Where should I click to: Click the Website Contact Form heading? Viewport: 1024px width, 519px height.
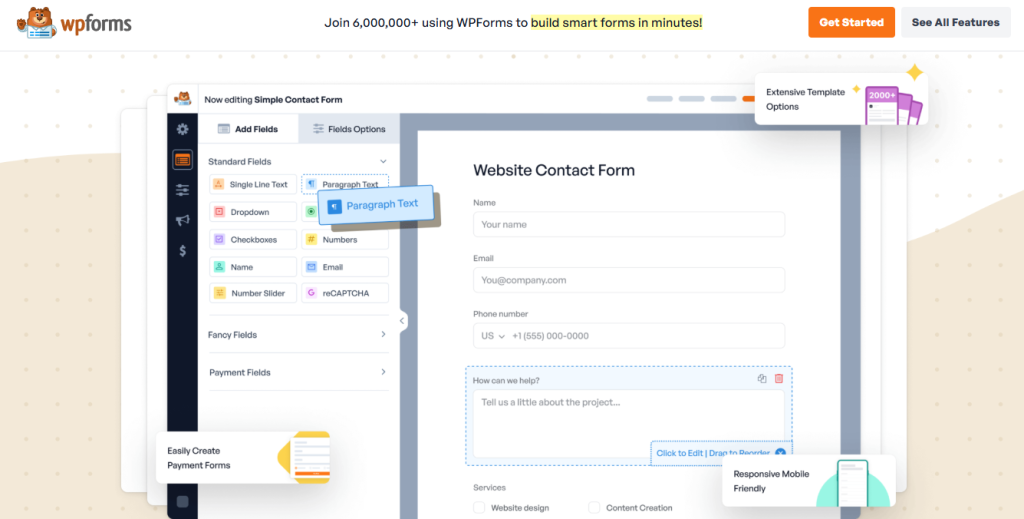(554, 170)
